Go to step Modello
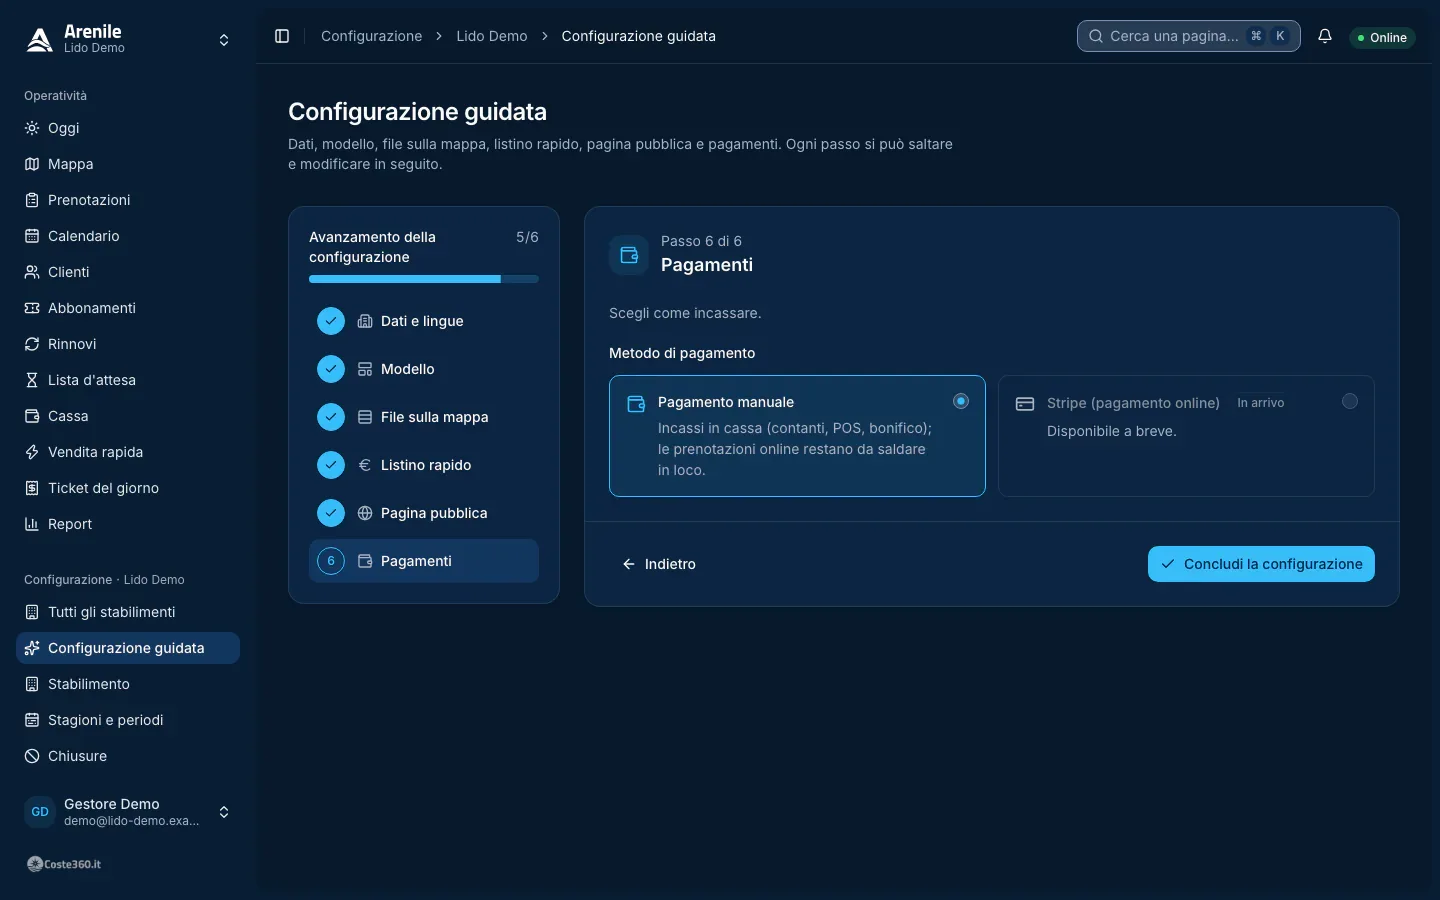The height and width of the screenshot is (900, 1440). tap(424, 369)
